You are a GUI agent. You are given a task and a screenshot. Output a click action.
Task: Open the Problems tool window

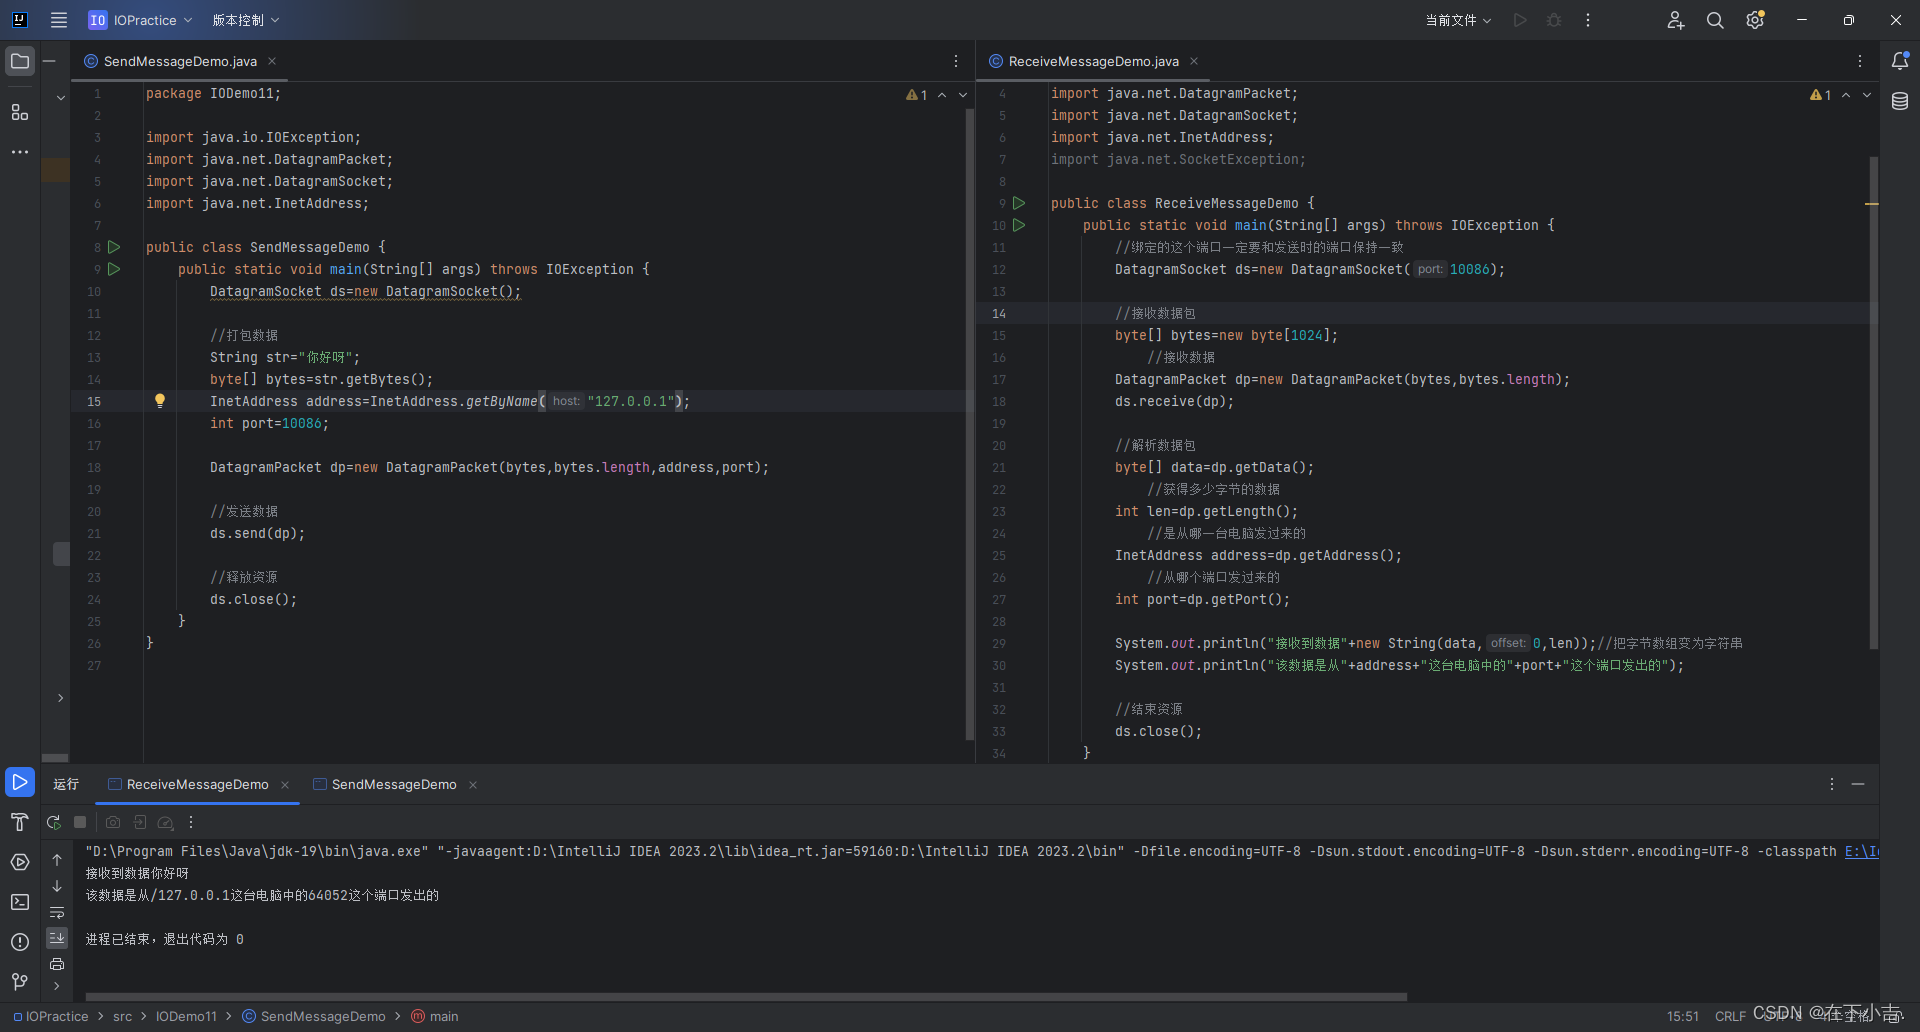click(20, 942)
